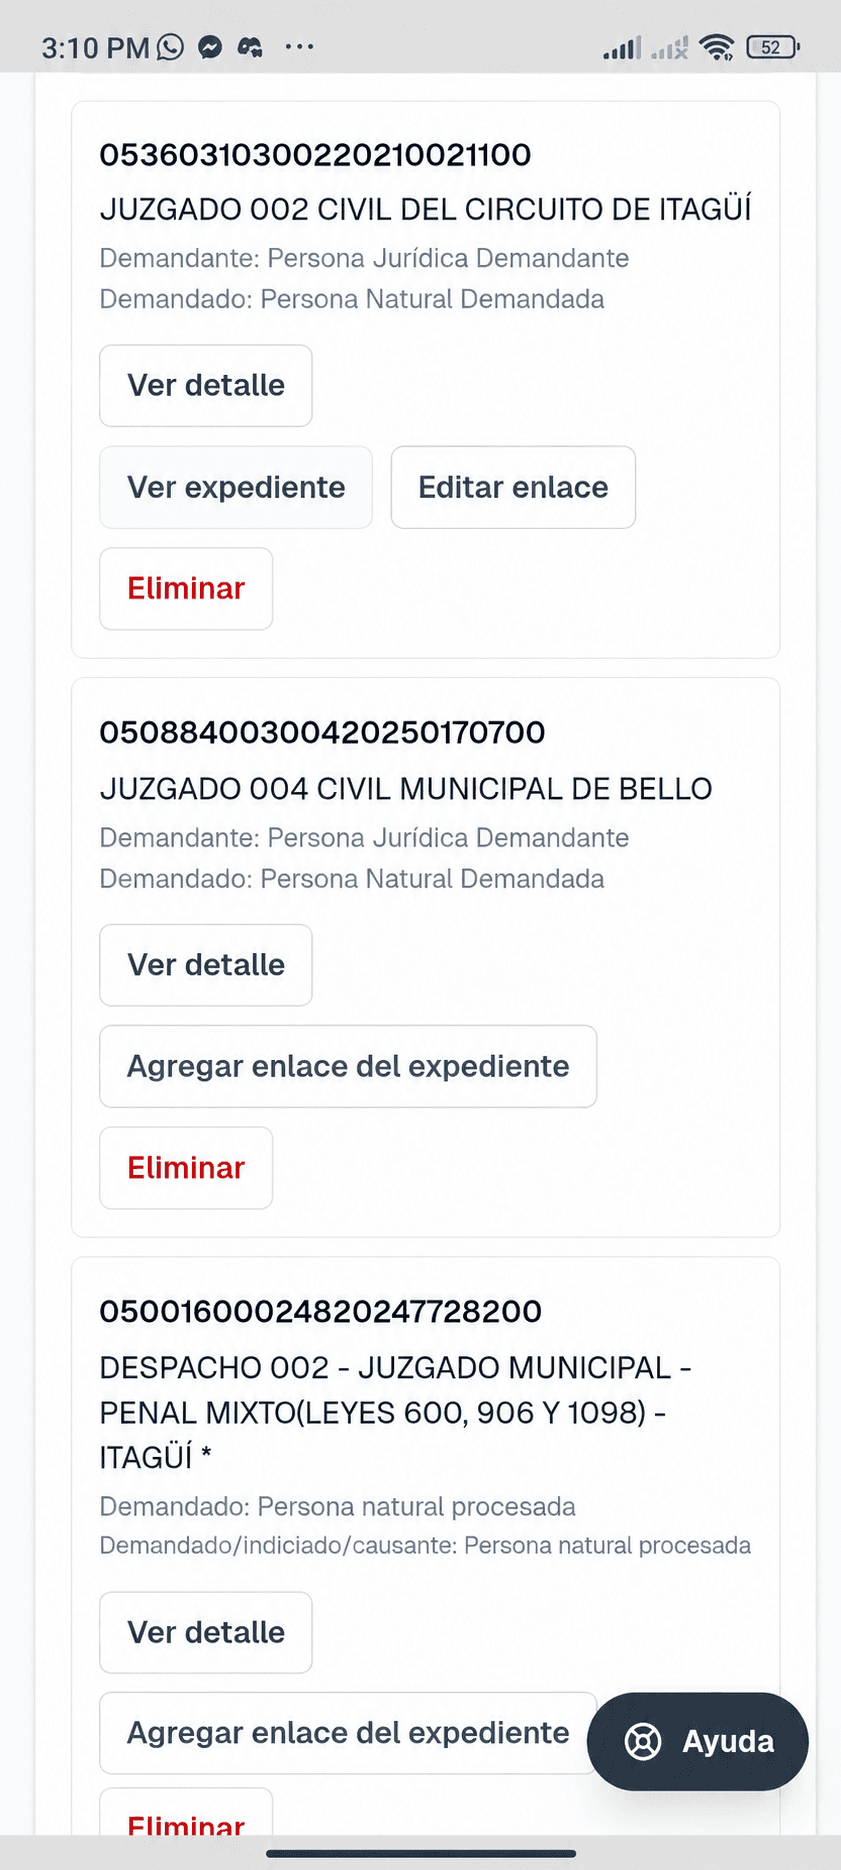Click Eliminar on the Itagüí civil case
This screenshot has width=841, height=1870.
pyautogui.click(x=186, y=589)
